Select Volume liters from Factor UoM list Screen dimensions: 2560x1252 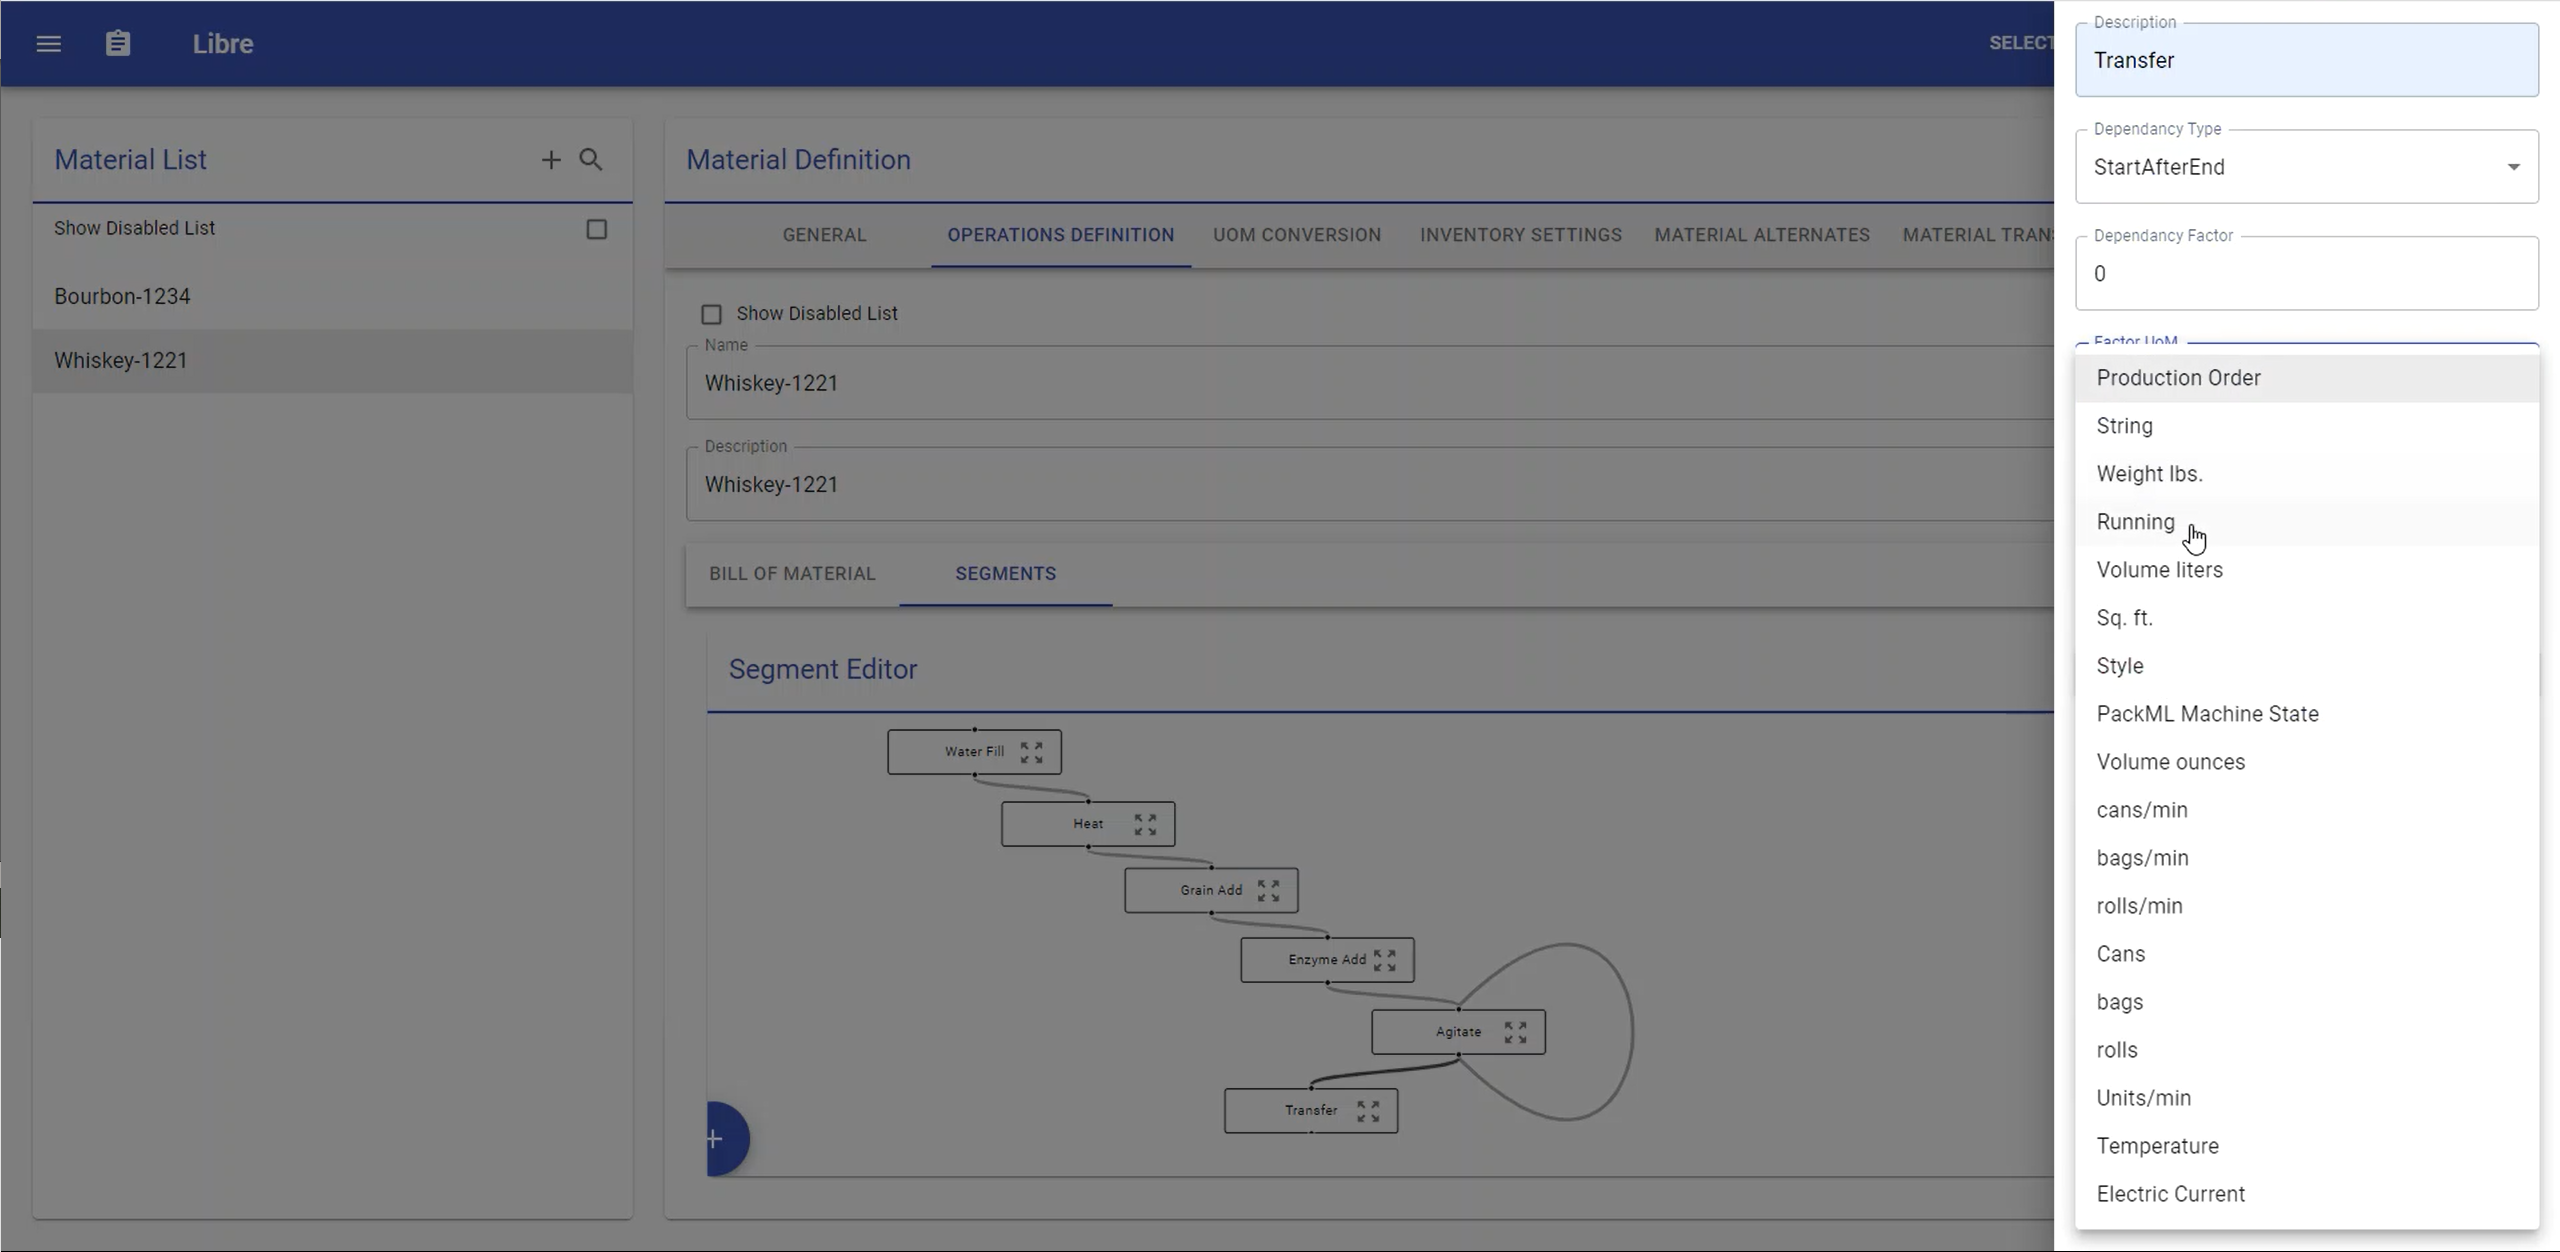pyautogui.click(x=2158, y=568)
